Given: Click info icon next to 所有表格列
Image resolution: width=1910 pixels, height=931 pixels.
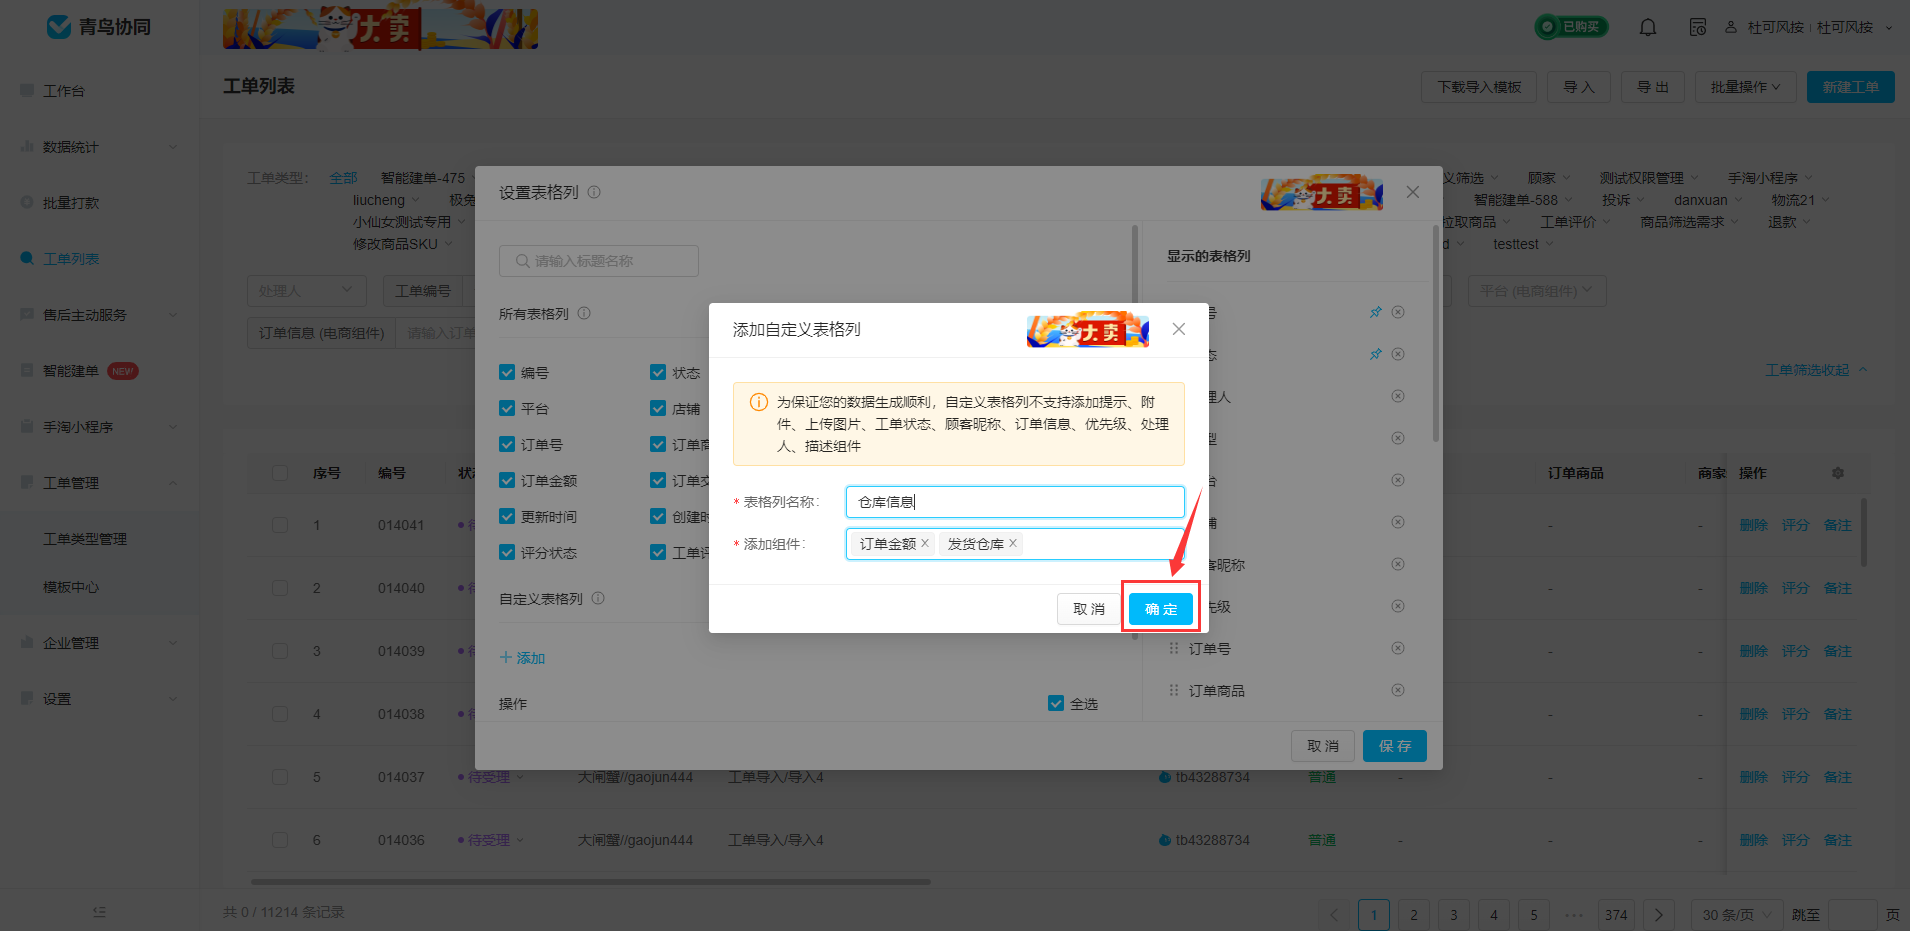Looking at the screenshot, I should point(584,313).
